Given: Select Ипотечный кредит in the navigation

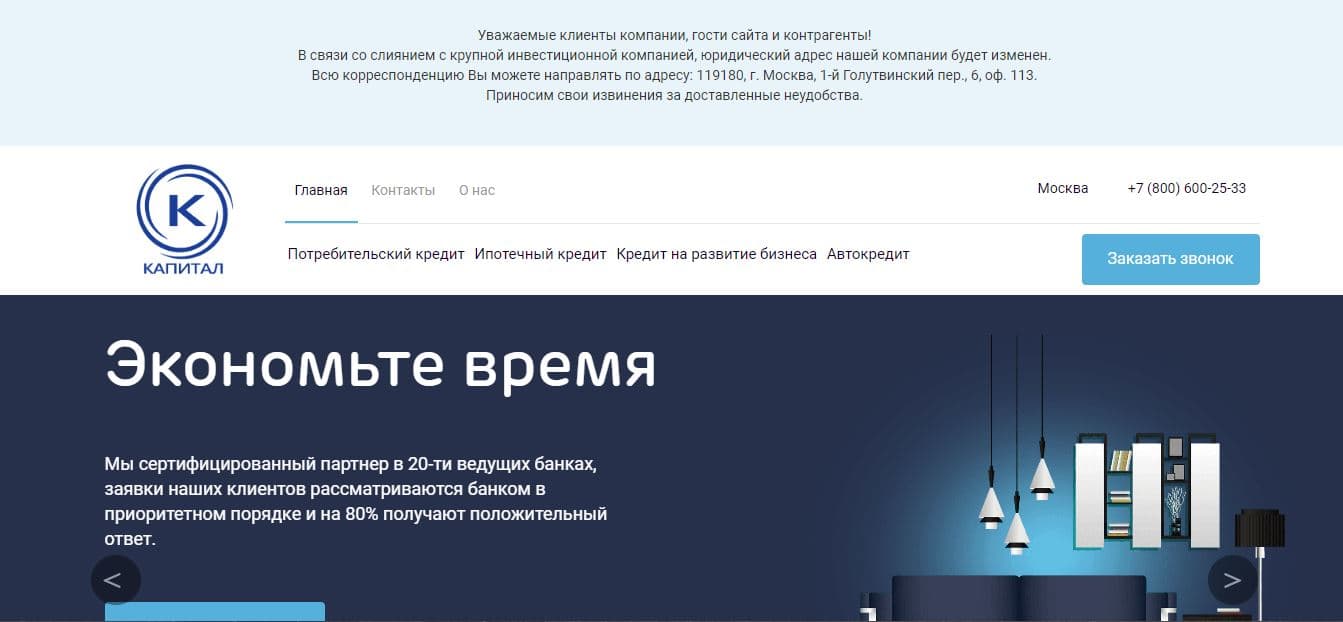Looking at the screenshot, I should (x=544, y=253).
